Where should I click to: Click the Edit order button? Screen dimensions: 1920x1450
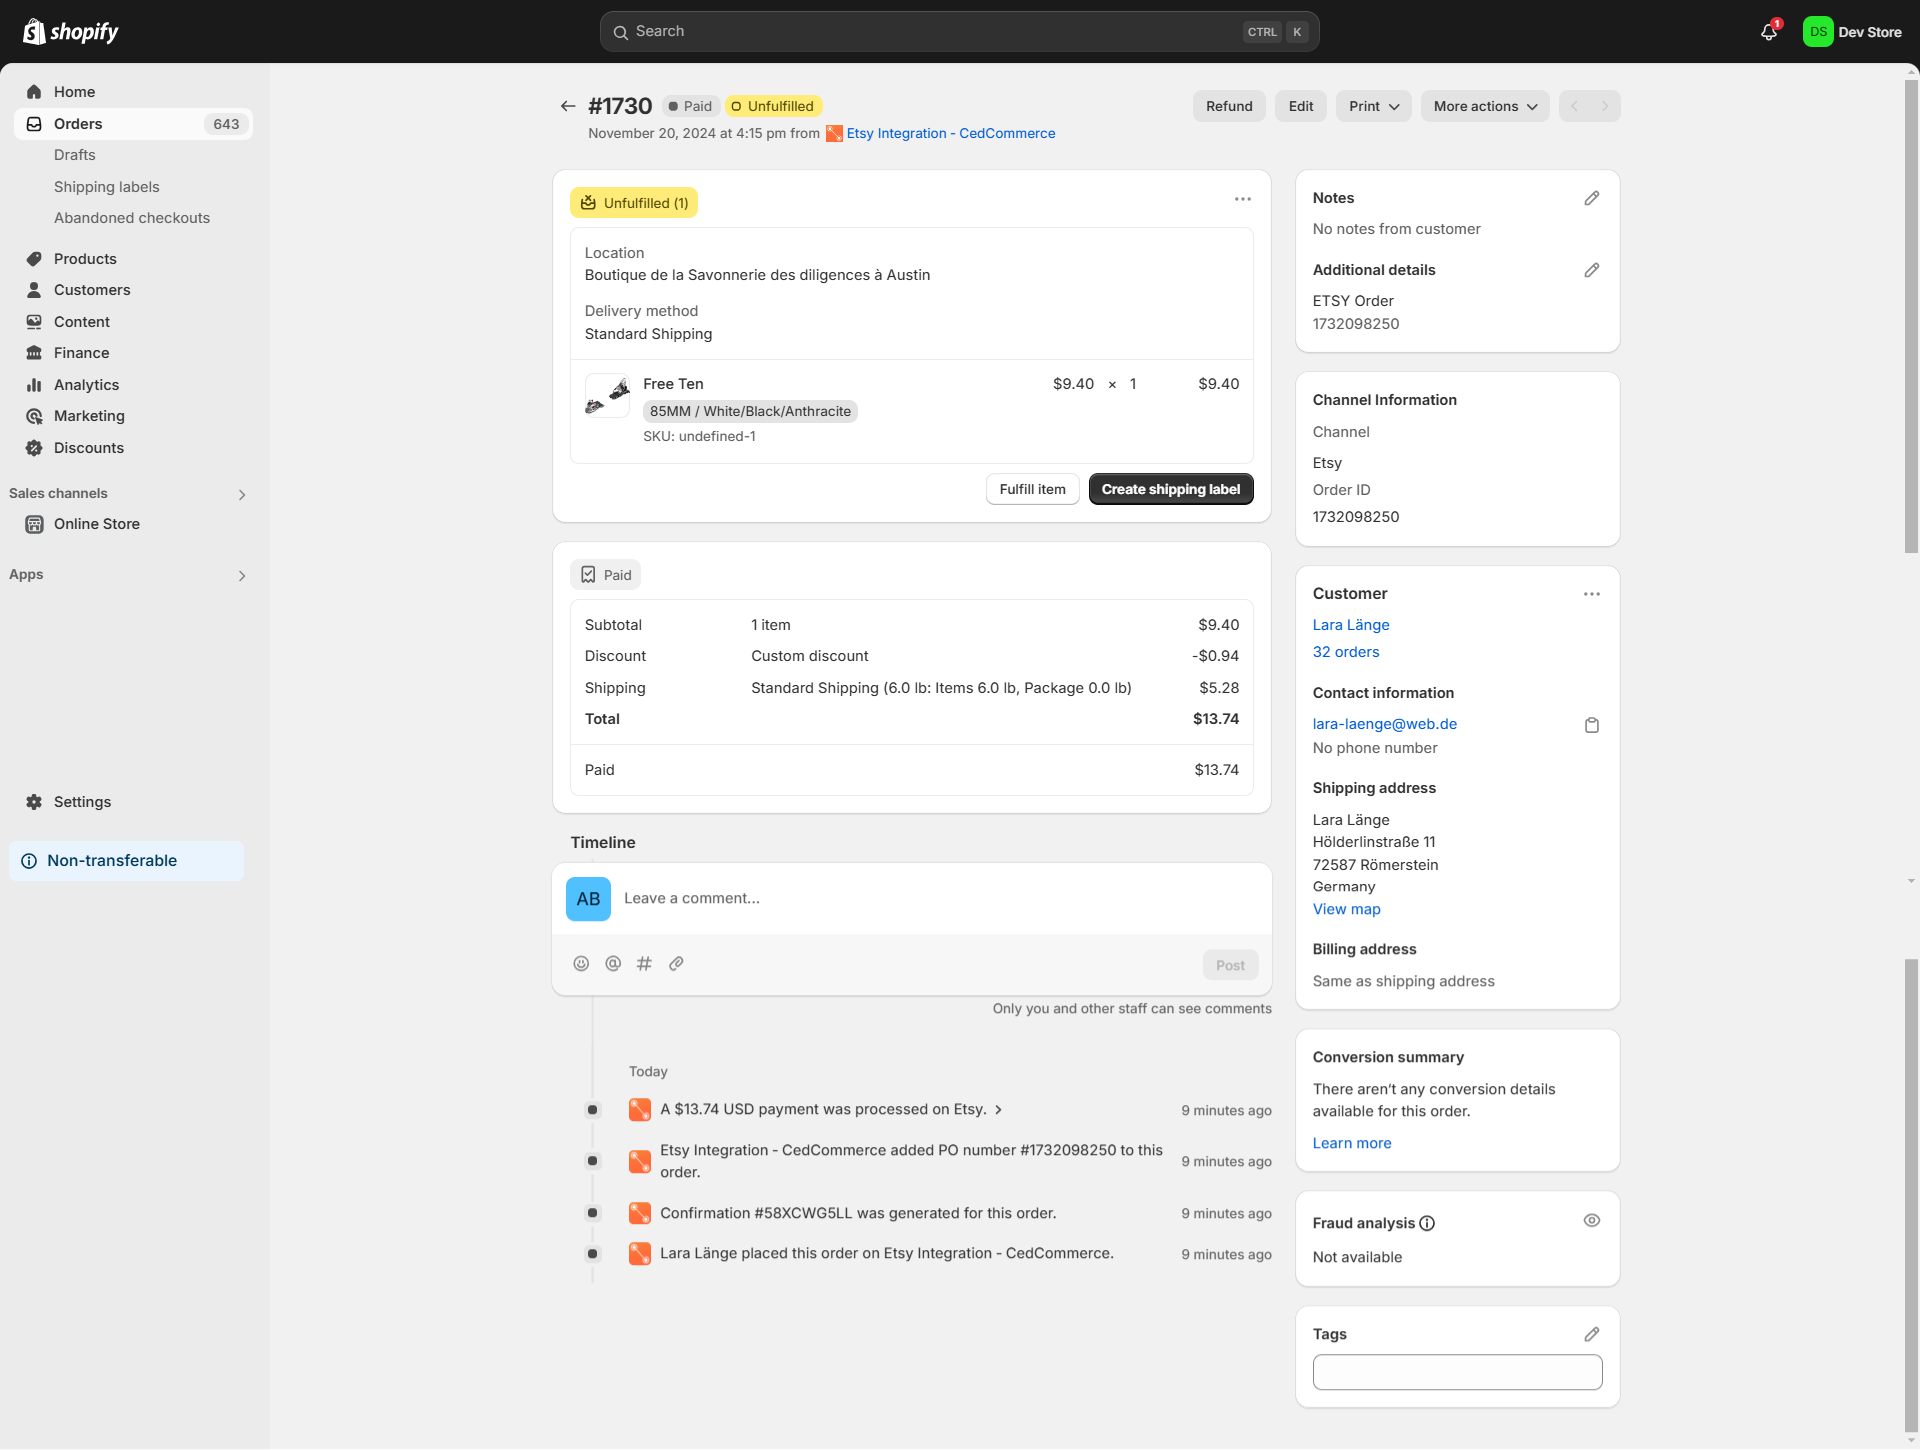pos(1301,106)
